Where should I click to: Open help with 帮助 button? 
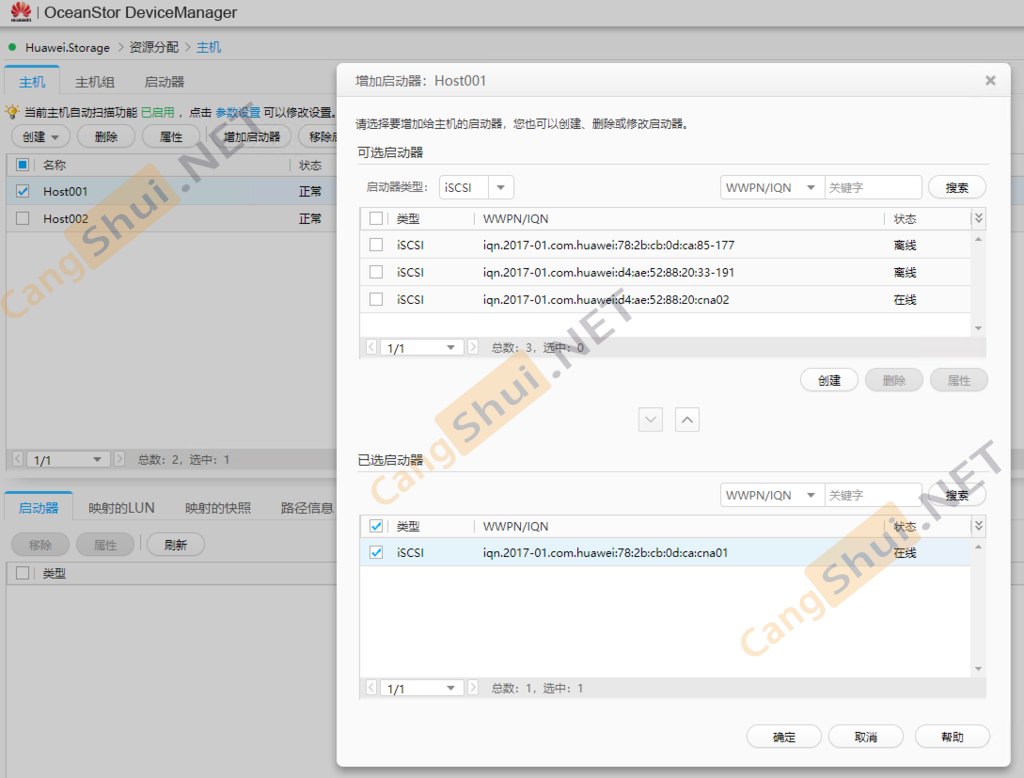[x=952, y=737]
